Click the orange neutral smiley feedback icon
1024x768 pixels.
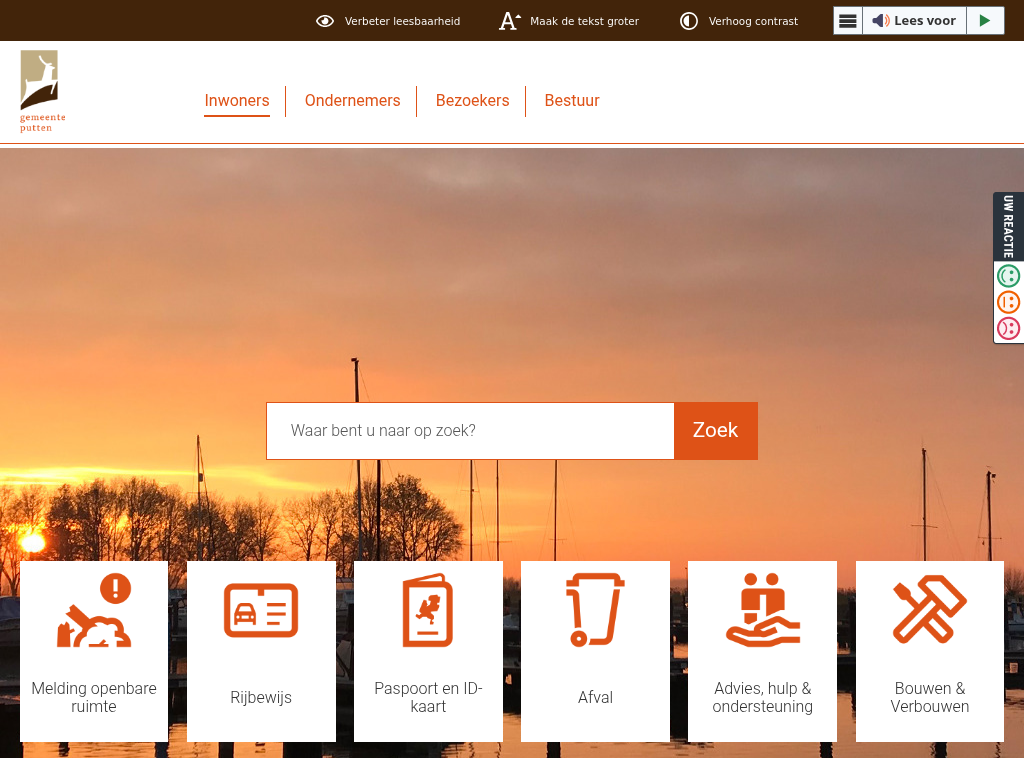click(x=1008, y=302)
